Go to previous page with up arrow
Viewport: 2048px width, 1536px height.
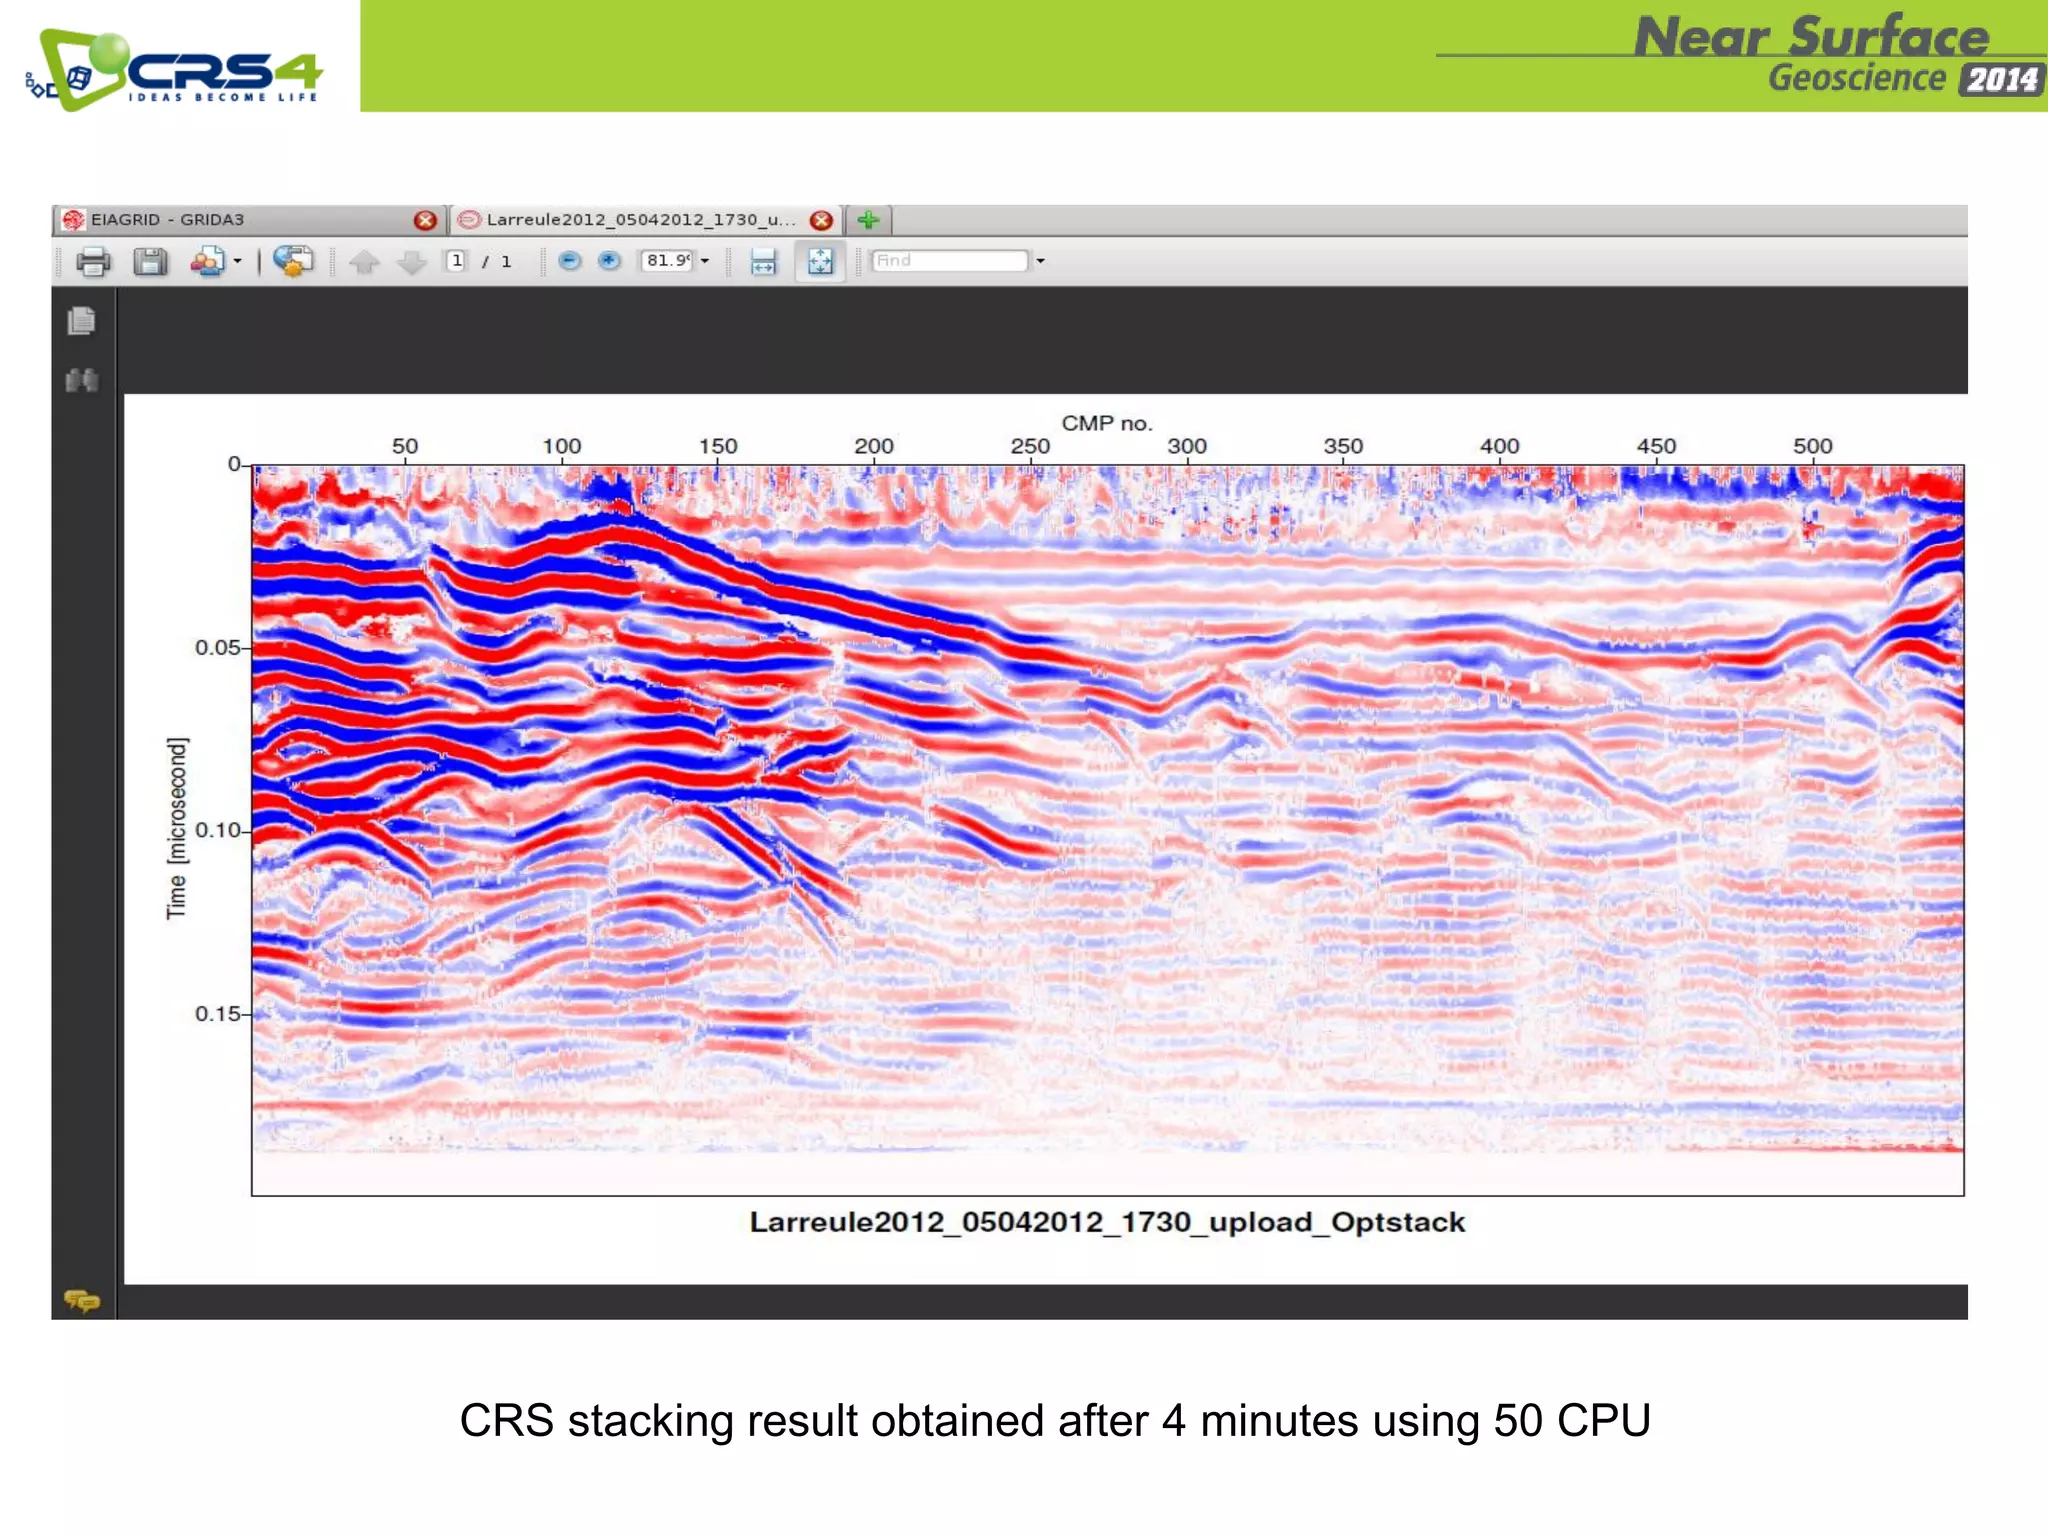tap(364, 262)
